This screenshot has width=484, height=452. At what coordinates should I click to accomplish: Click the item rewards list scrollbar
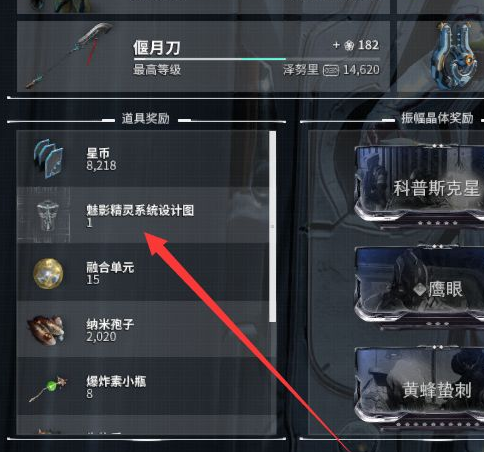click(x=272, y=227)
